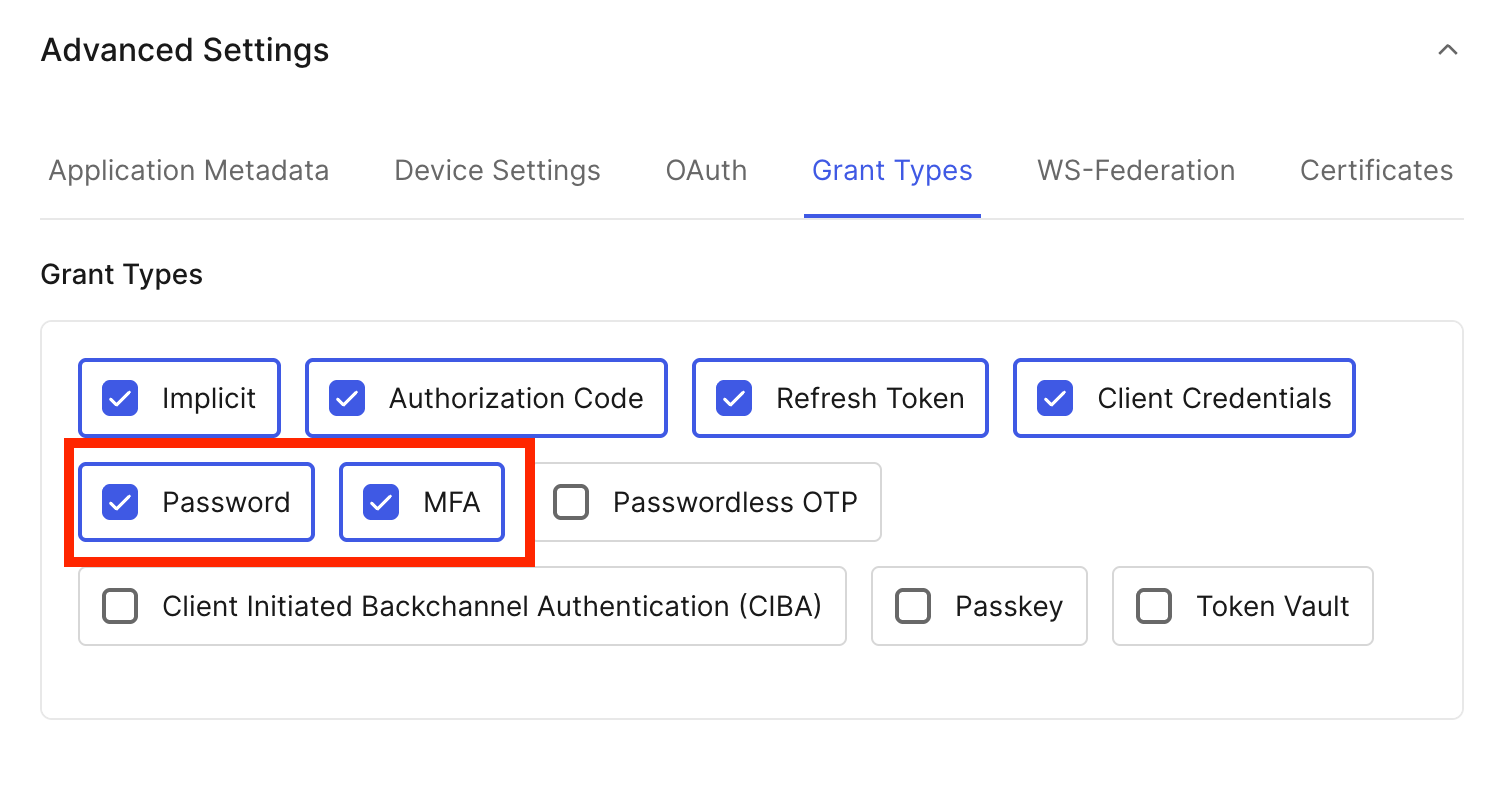
Task: Check Client Initiated Backchannel Authentication (CIBA)
Action: [120, 606]
